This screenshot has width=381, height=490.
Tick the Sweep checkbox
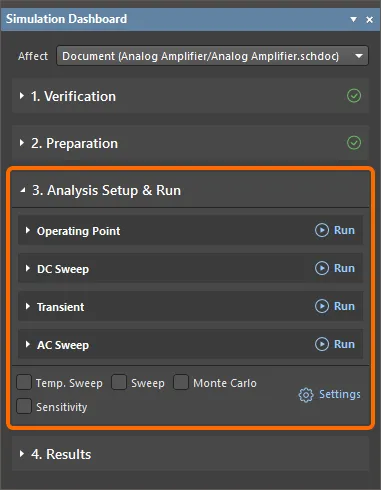(119, 382)
